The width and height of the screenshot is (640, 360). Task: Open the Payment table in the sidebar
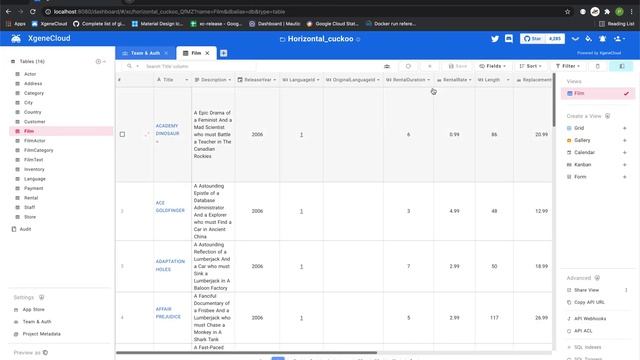[33, 189]
